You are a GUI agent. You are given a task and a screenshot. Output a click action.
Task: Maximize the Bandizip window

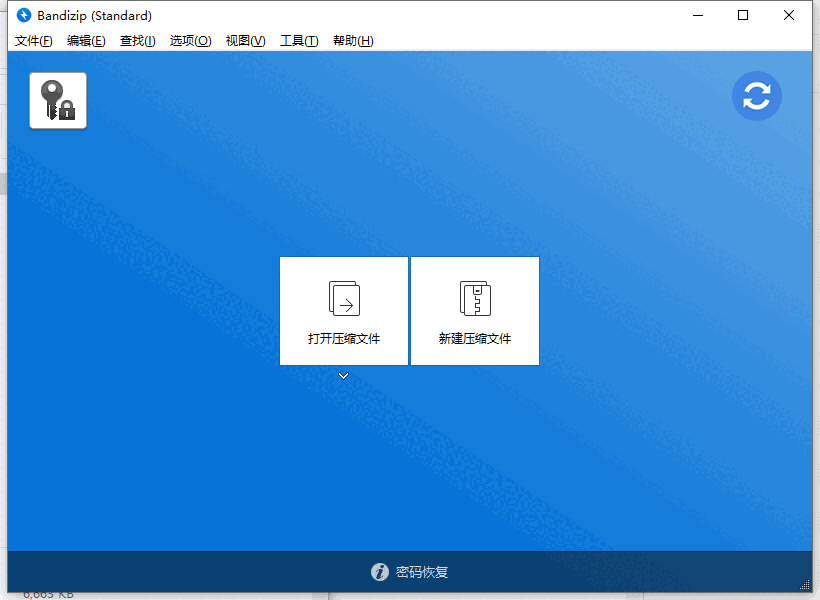742,15
